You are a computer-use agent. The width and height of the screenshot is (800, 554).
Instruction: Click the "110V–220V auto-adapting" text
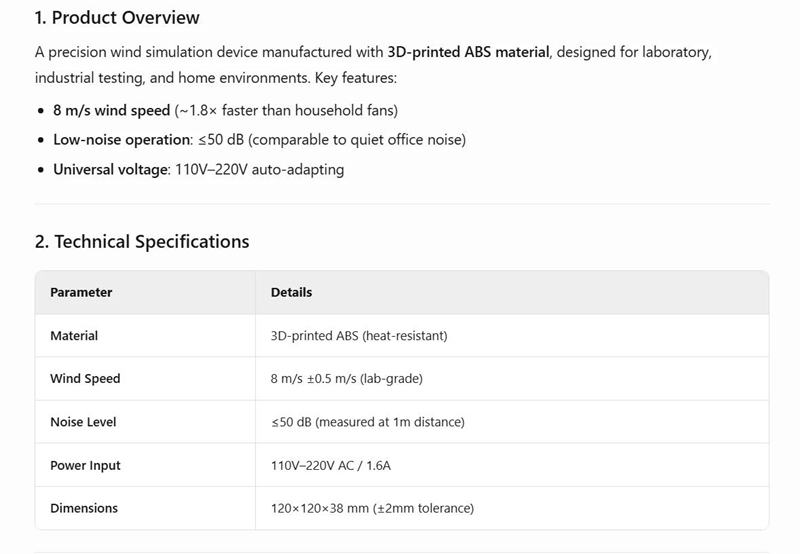(259, 170)
